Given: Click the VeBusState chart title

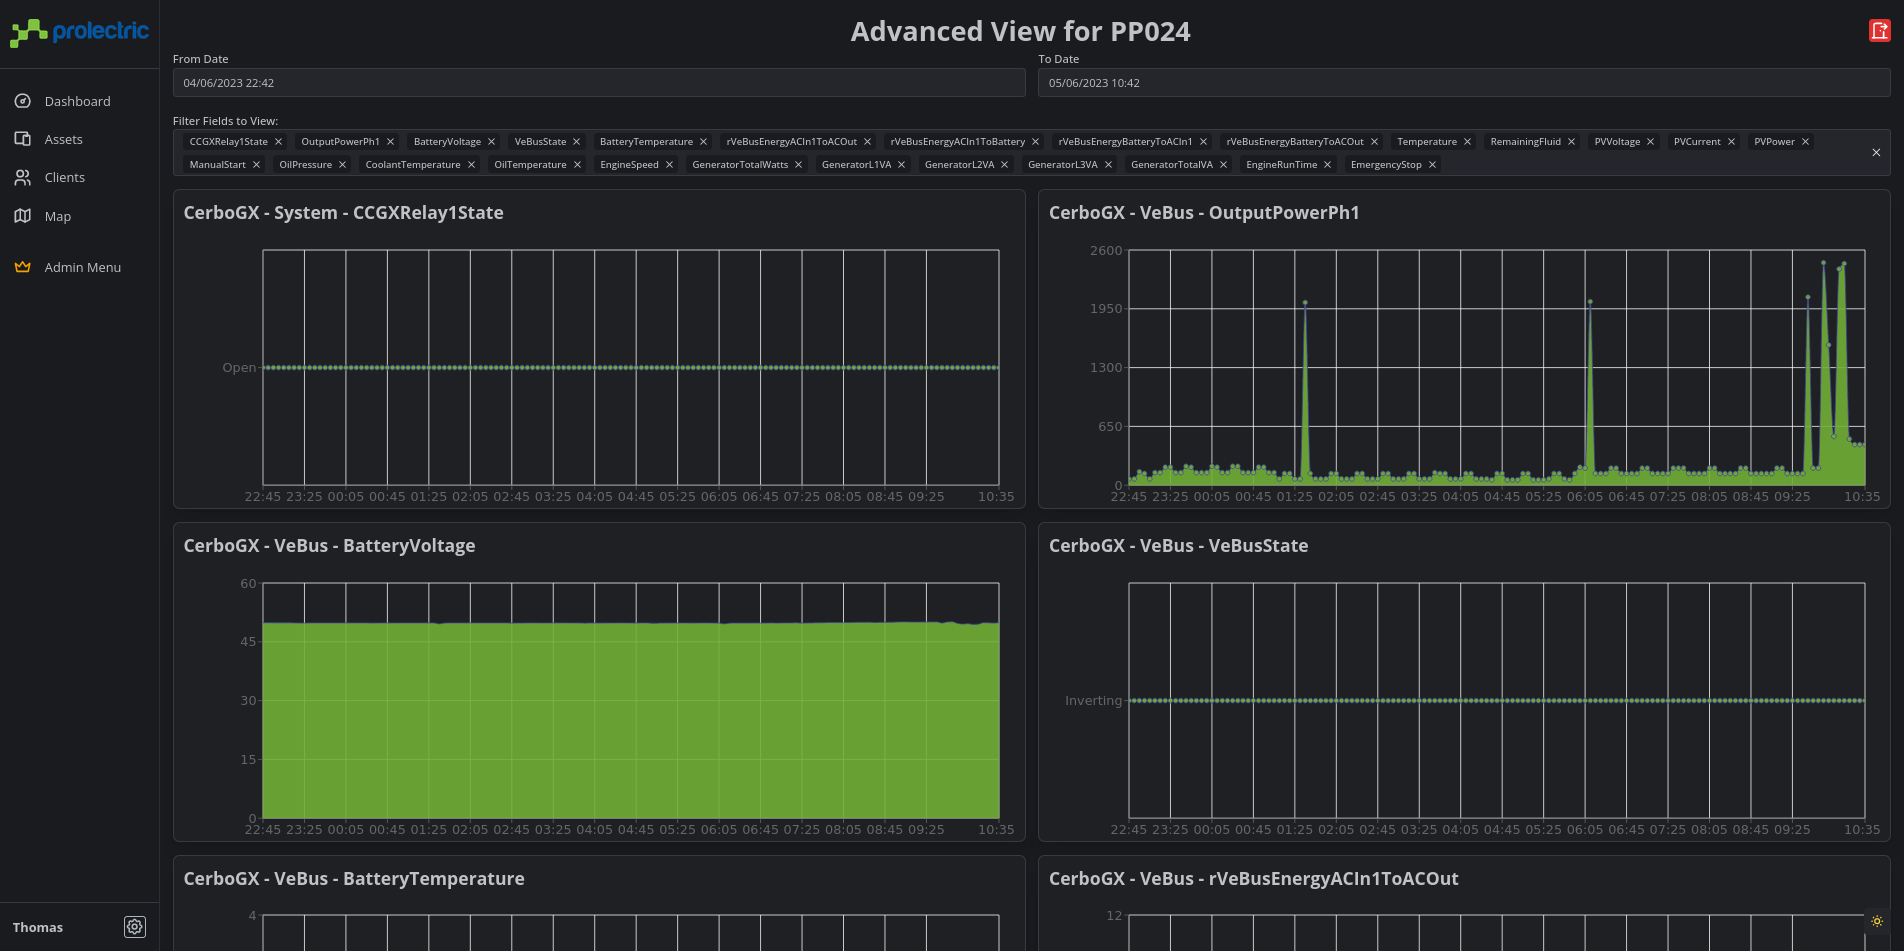Looking at the screenshot, I should [x=1178, y=546].
